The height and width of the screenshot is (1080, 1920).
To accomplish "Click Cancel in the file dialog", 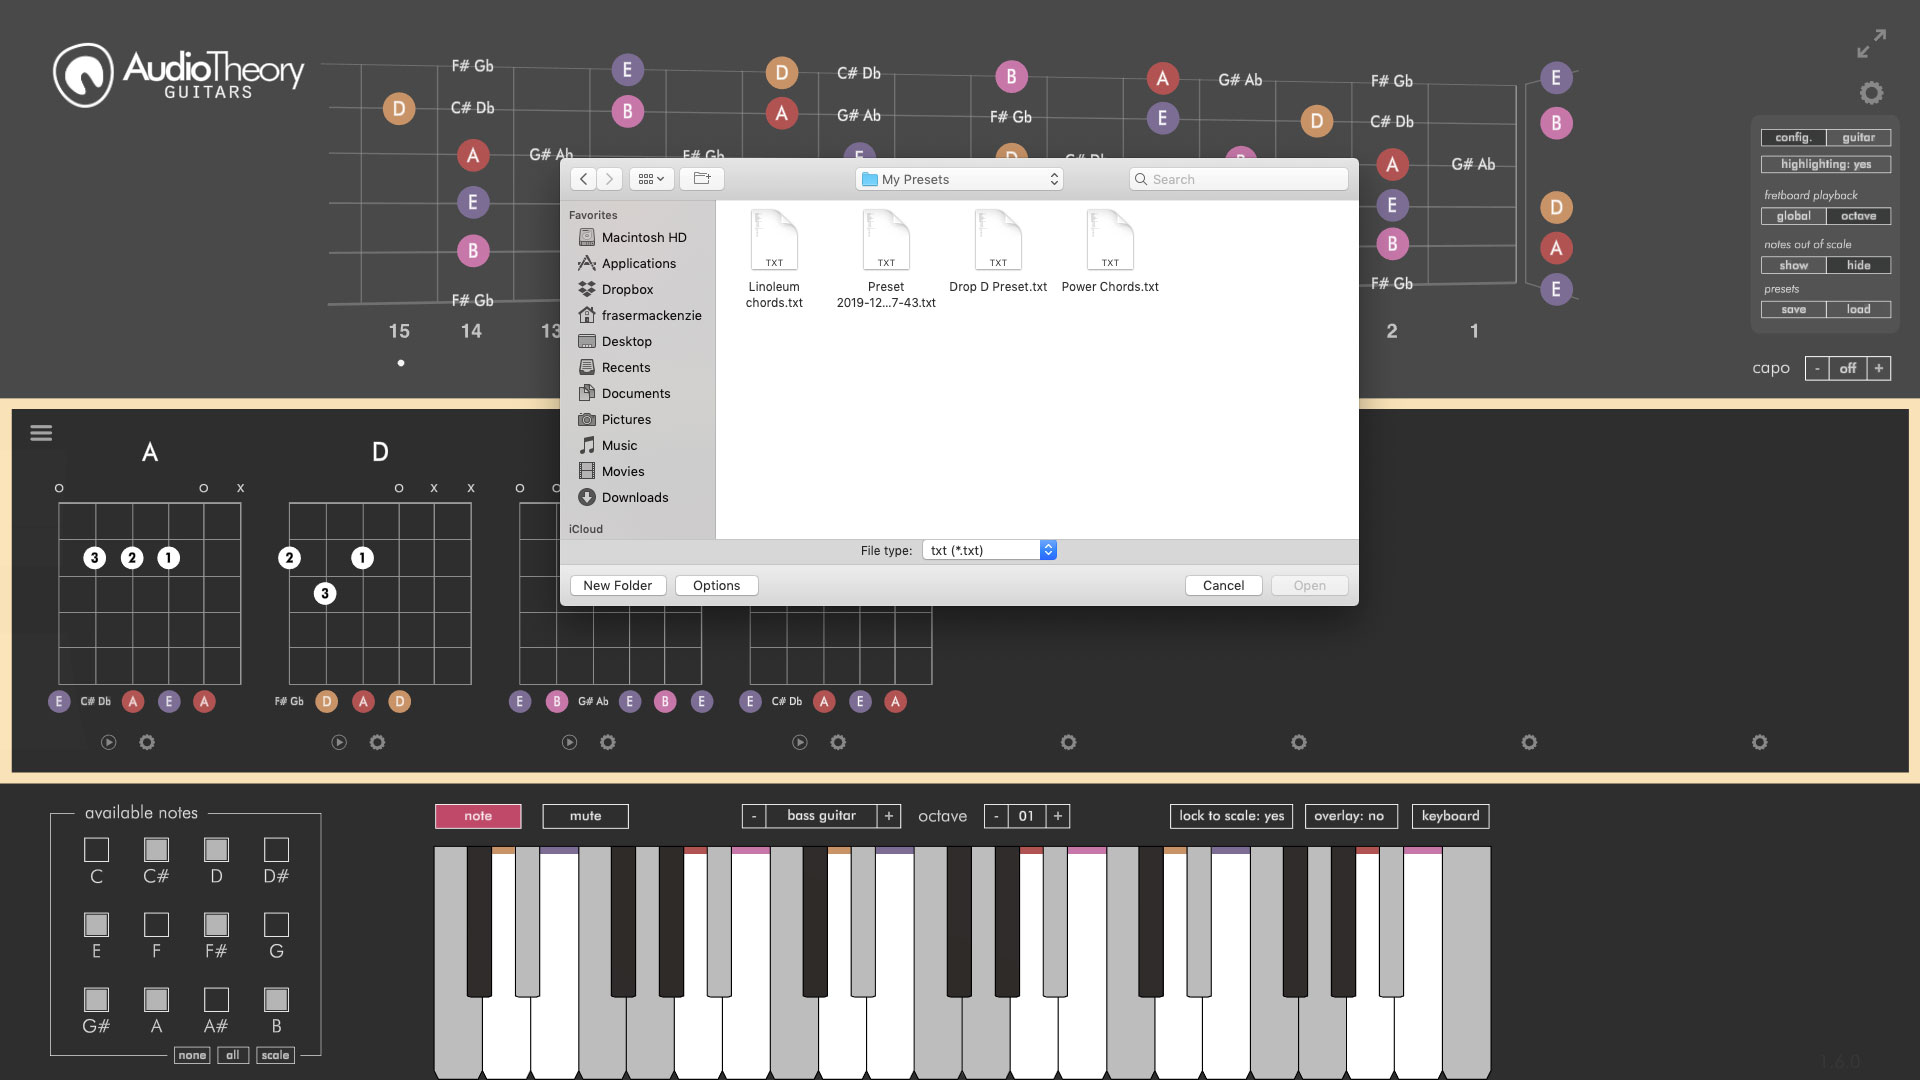I will pyautogui.click(x=1223, y=585).
